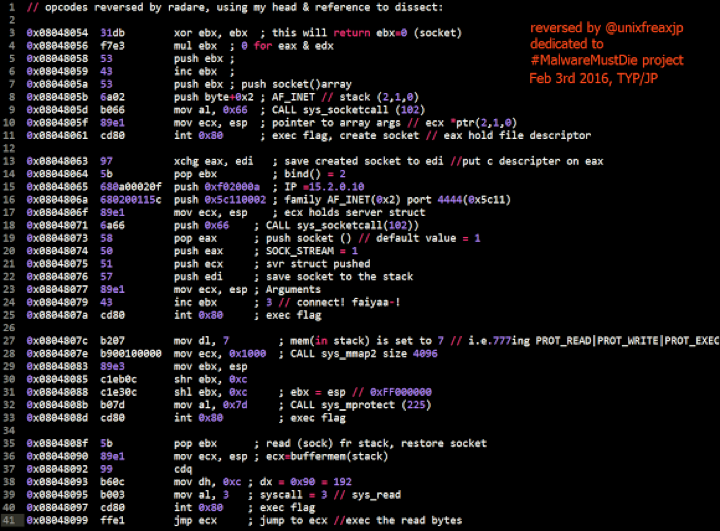This screenshot has width=720, height=531.
Task: Click line number 41 in the gutter
Action: point(9,520)
